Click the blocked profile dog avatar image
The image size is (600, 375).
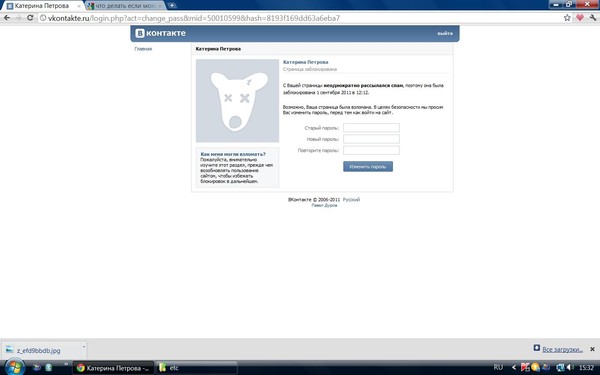click(237, 101)
